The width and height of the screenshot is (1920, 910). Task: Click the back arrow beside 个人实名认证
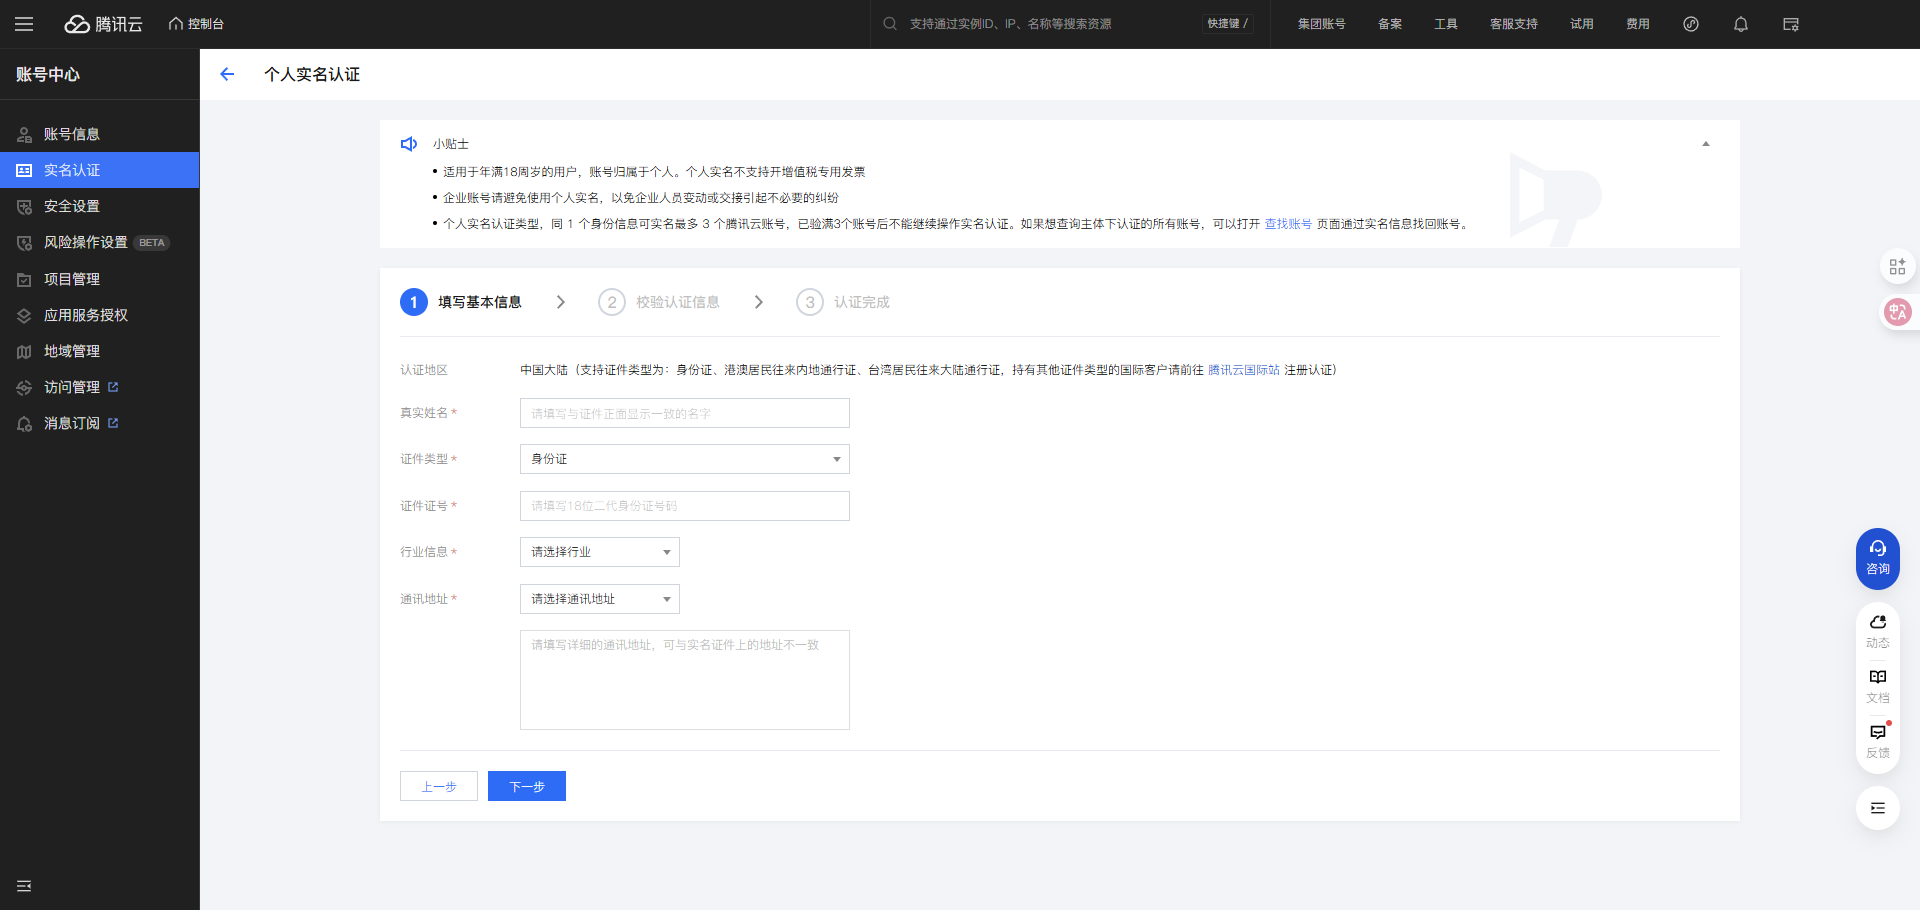point(227,74)
